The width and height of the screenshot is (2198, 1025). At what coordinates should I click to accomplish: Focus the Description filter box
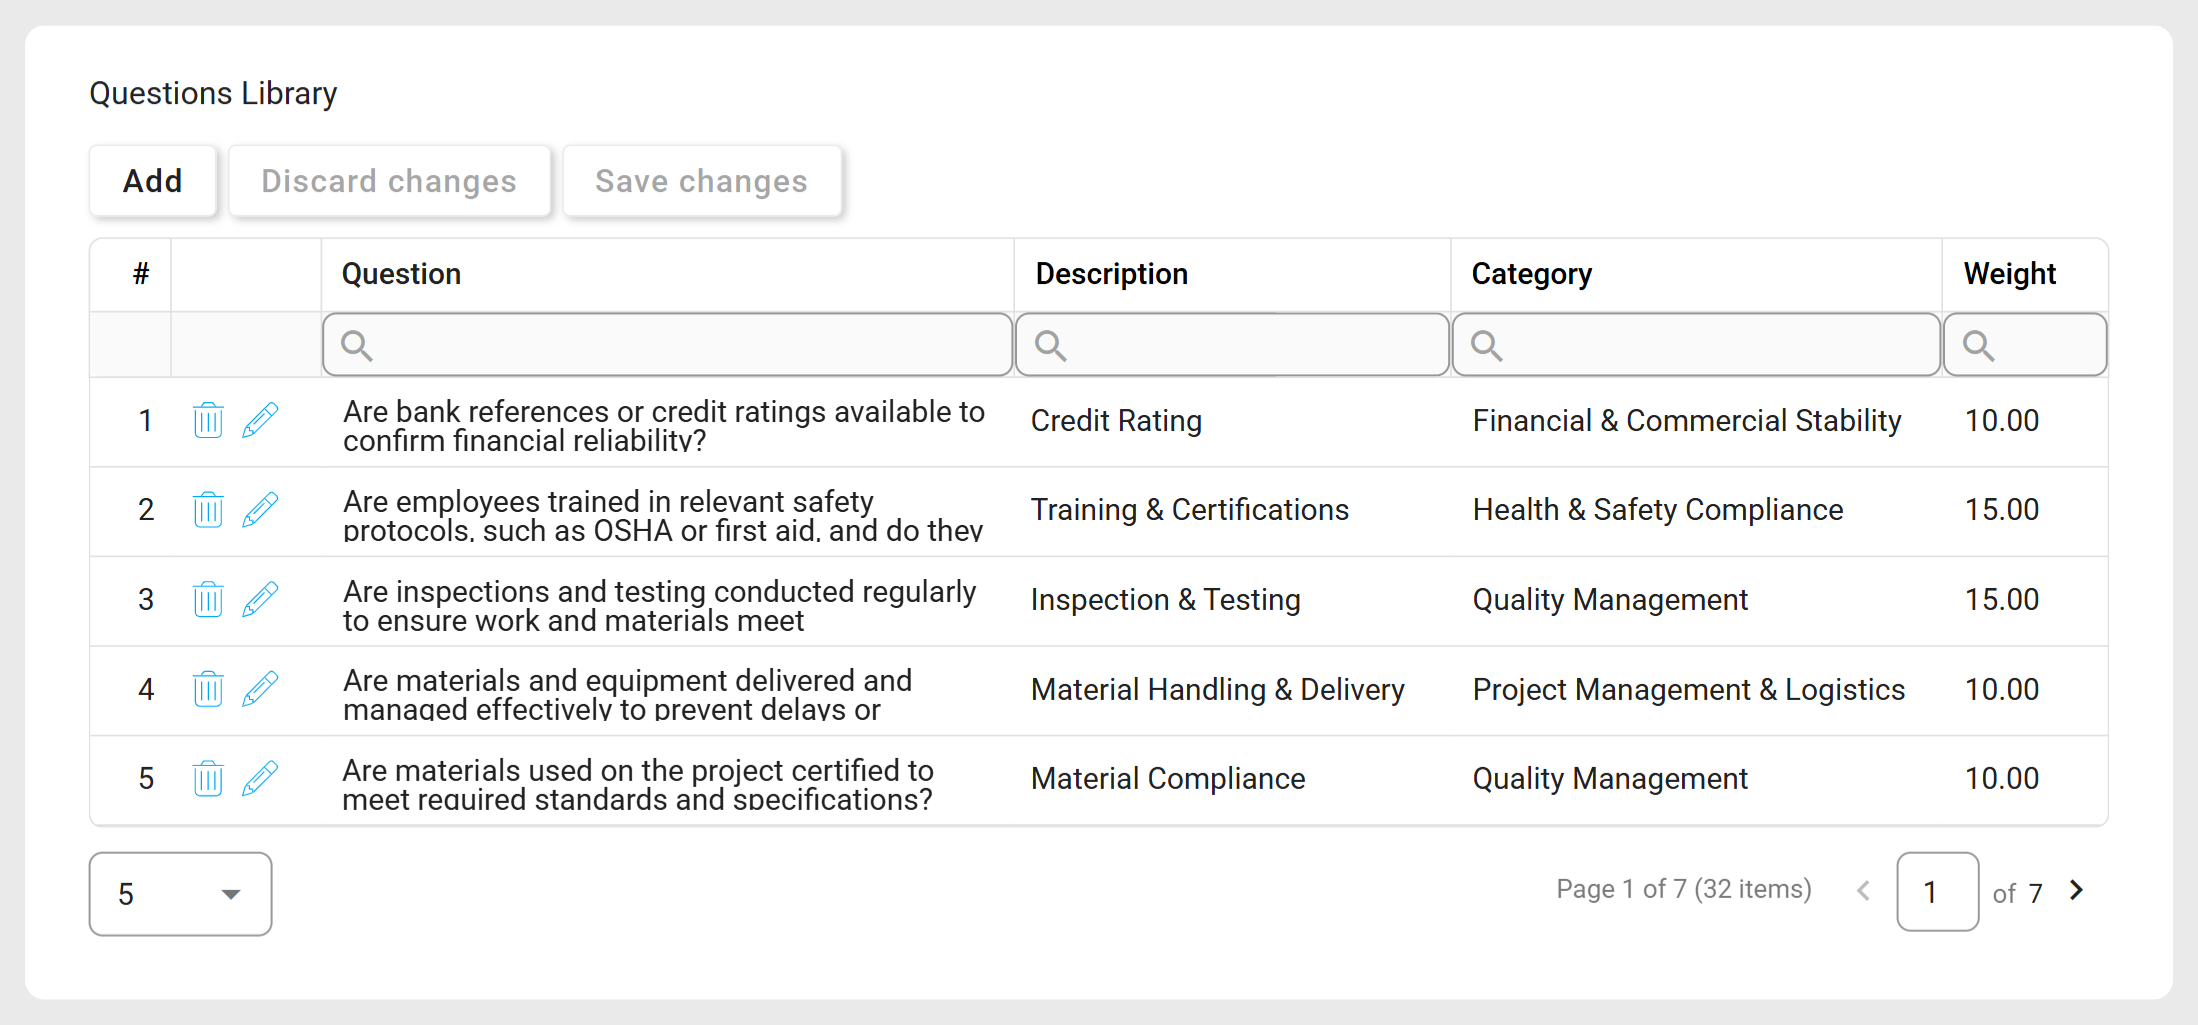point(1232,345)
